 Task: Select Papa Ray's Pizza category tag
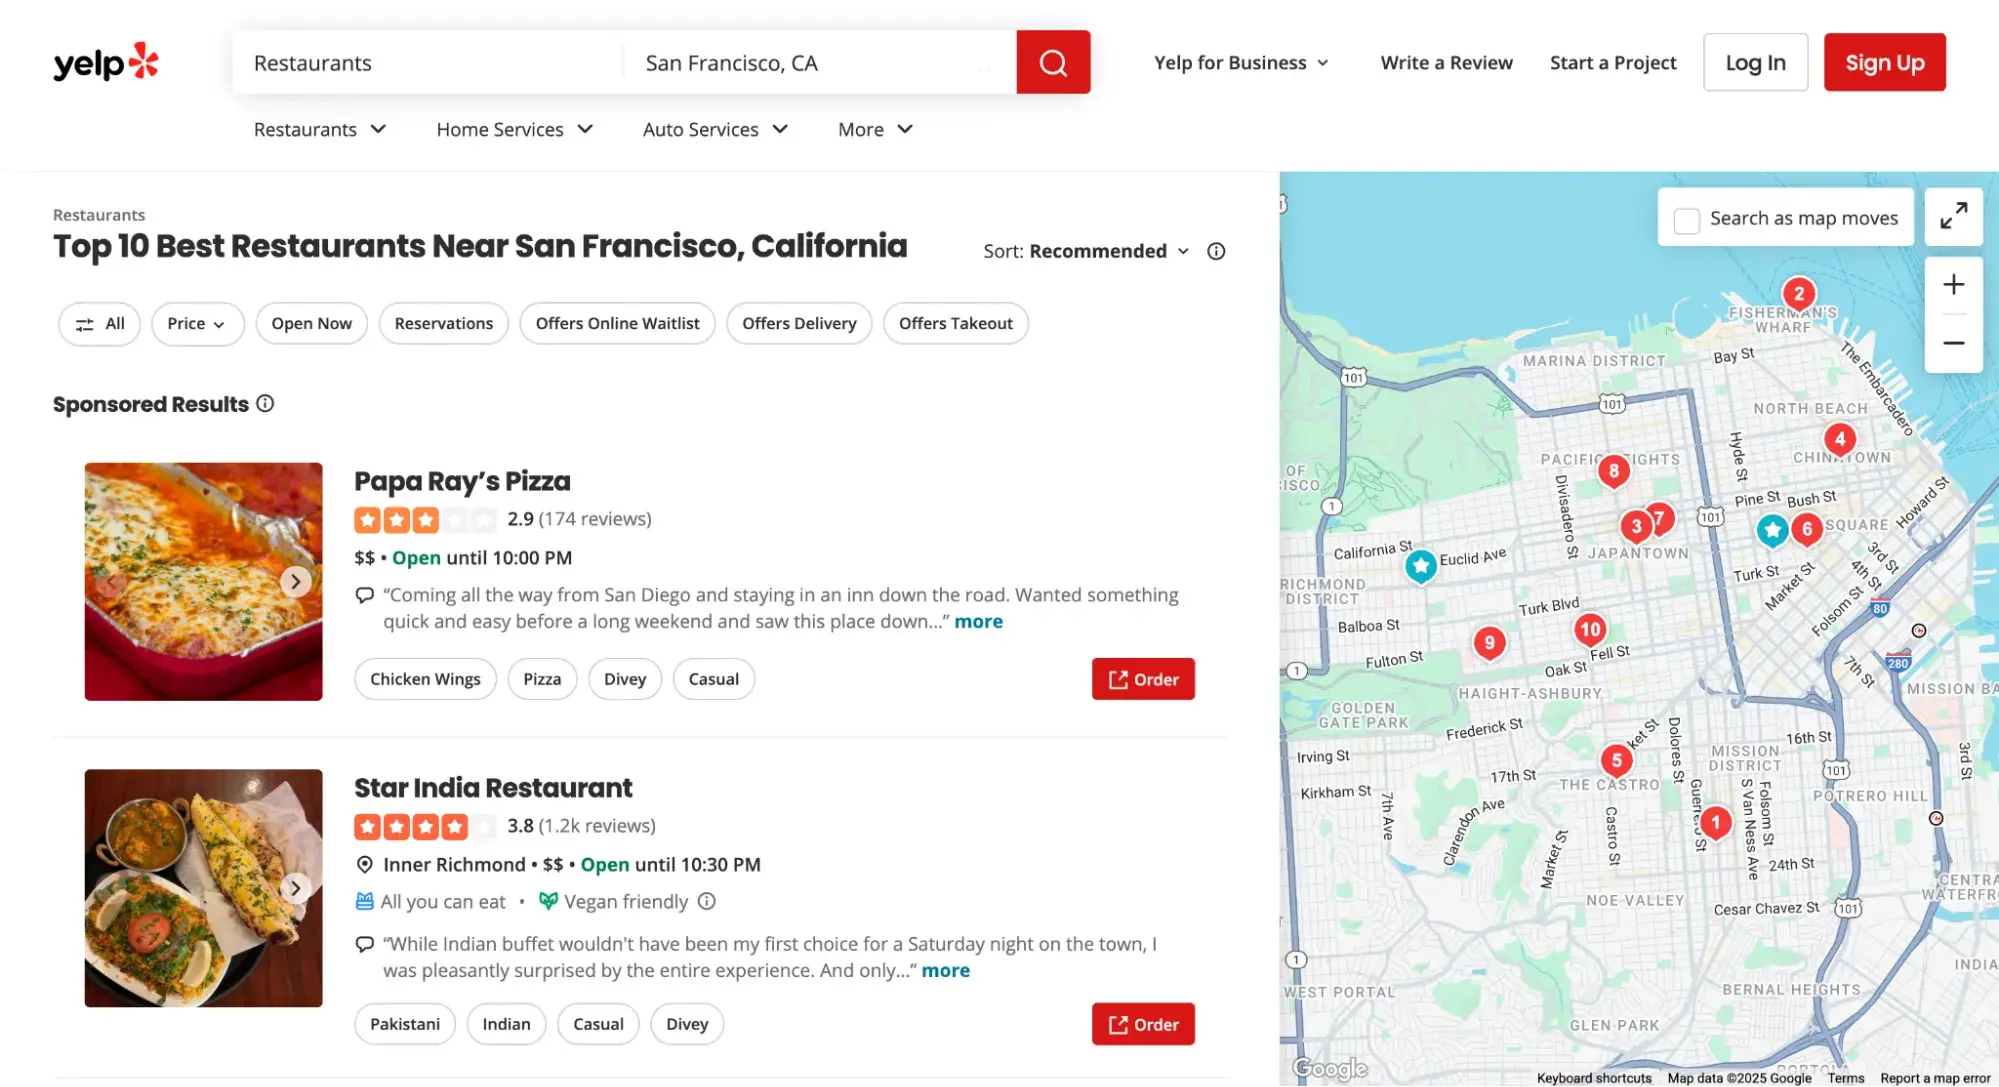coord(542,679)
